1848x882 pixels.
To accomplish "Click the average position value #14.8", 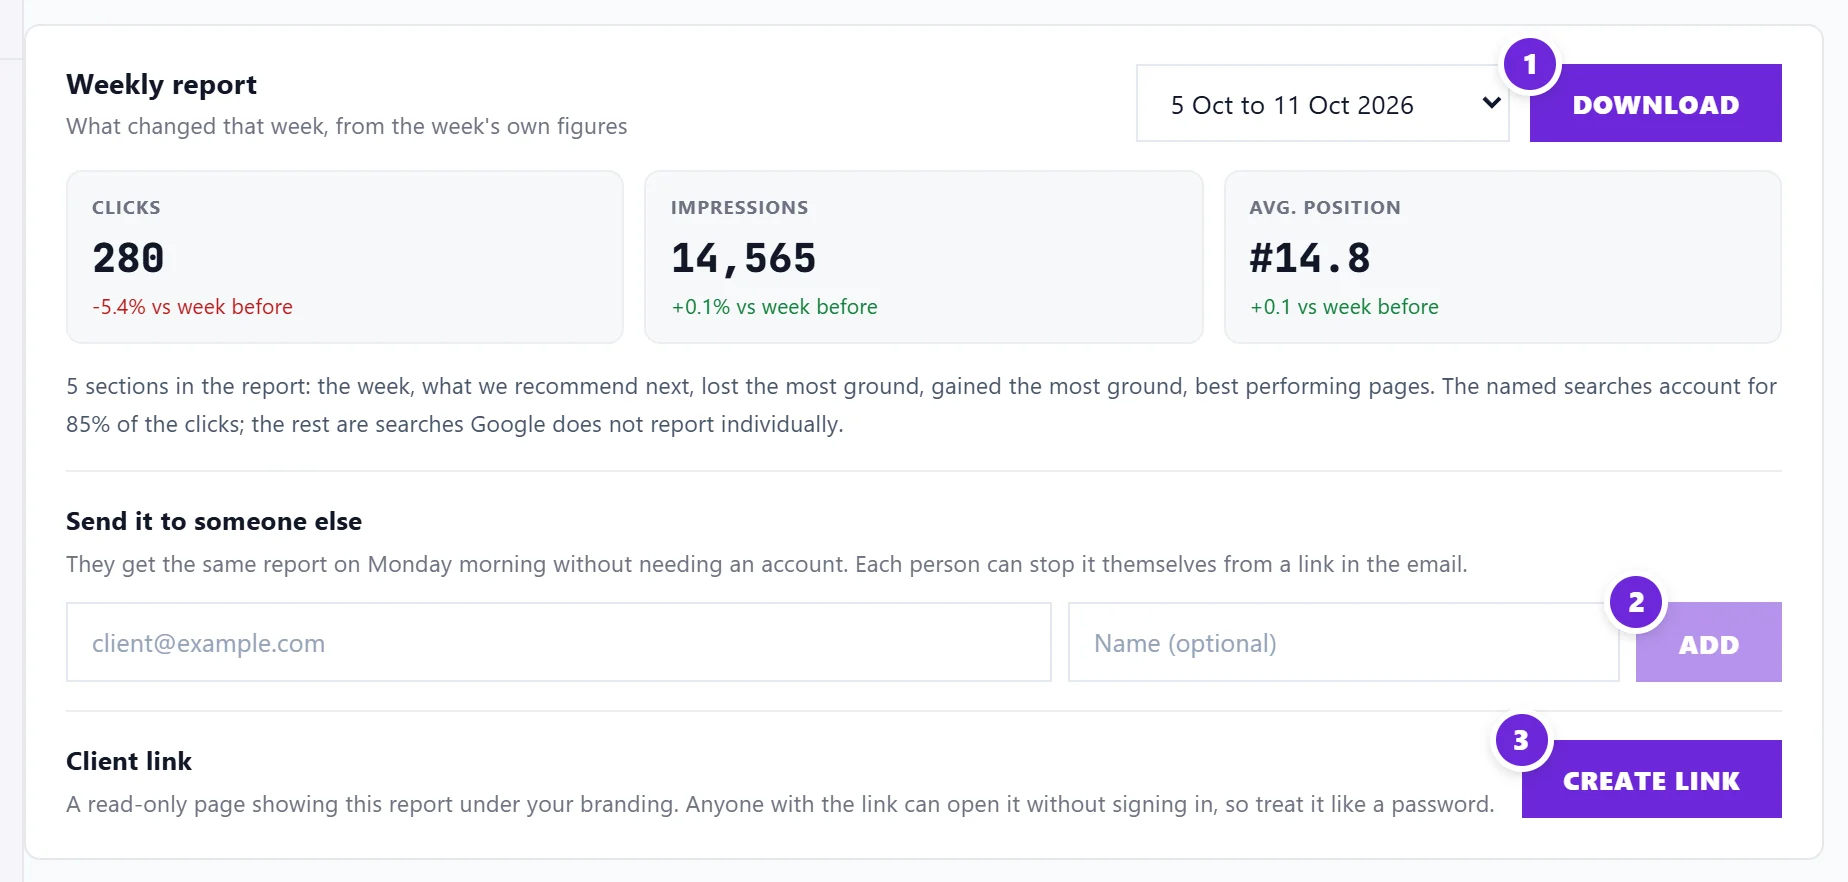I will pos(1309,258).
